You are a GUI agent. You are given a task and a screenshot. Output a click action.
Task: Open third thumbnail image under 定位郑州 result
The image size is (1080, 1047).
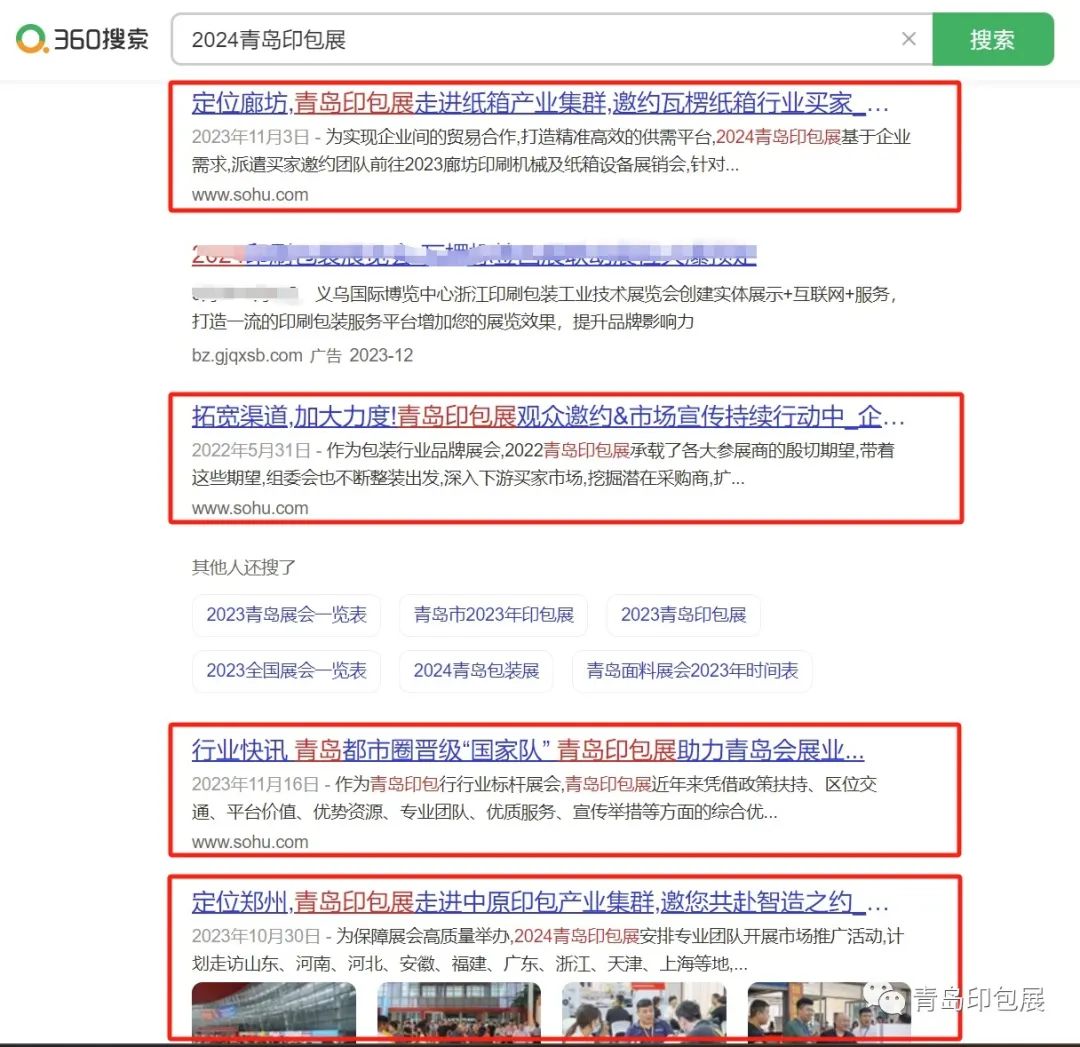click(x=643, y=1010)
